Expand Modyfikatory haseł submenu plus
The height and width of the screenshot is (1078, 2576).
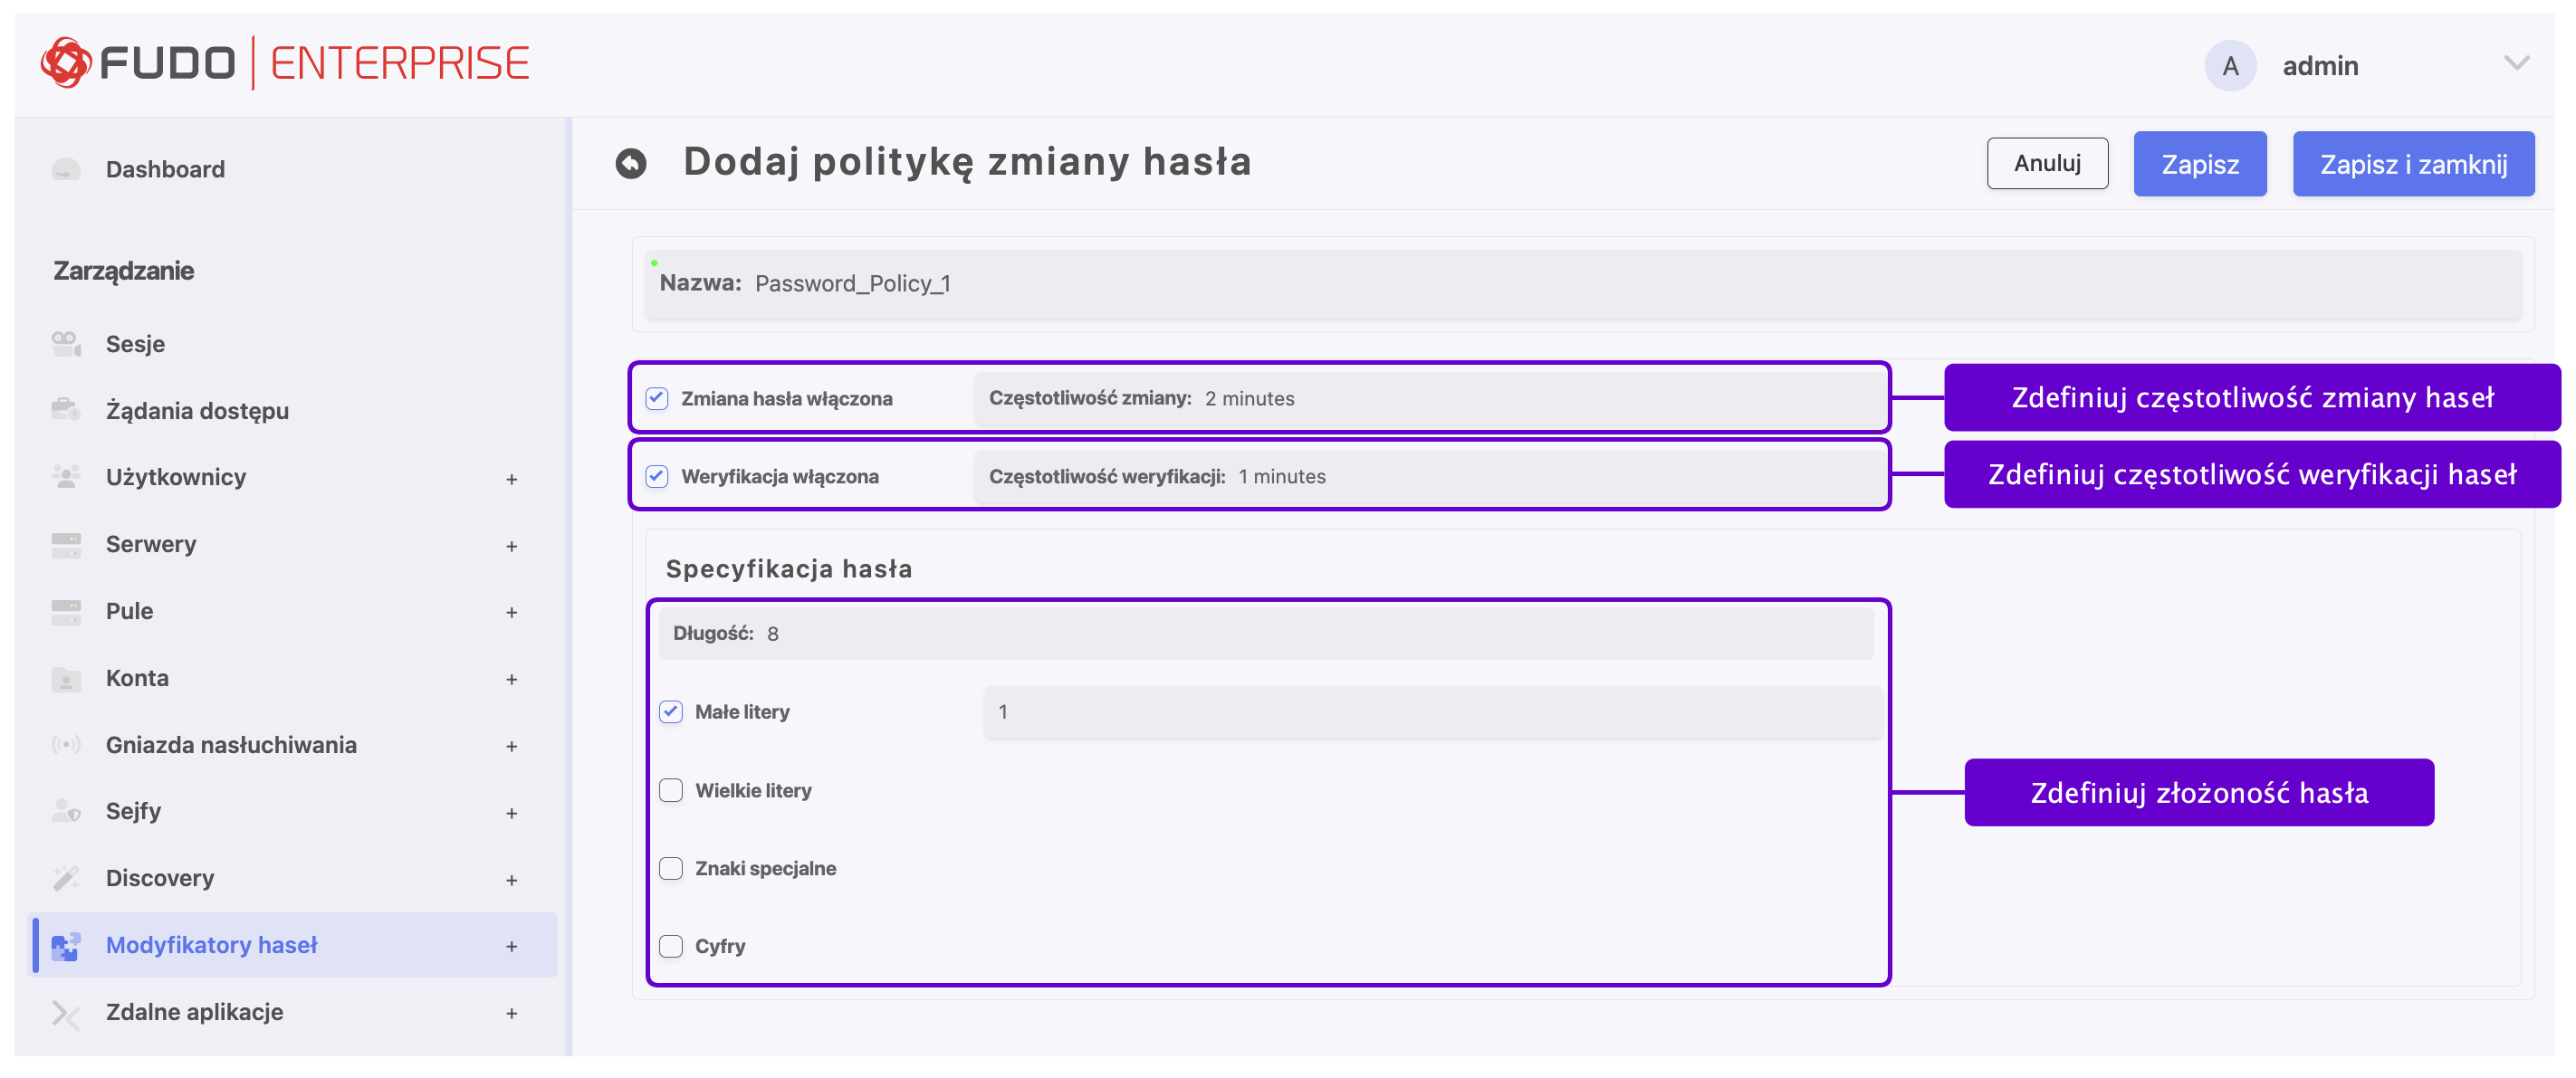click(x=511, y=946)
